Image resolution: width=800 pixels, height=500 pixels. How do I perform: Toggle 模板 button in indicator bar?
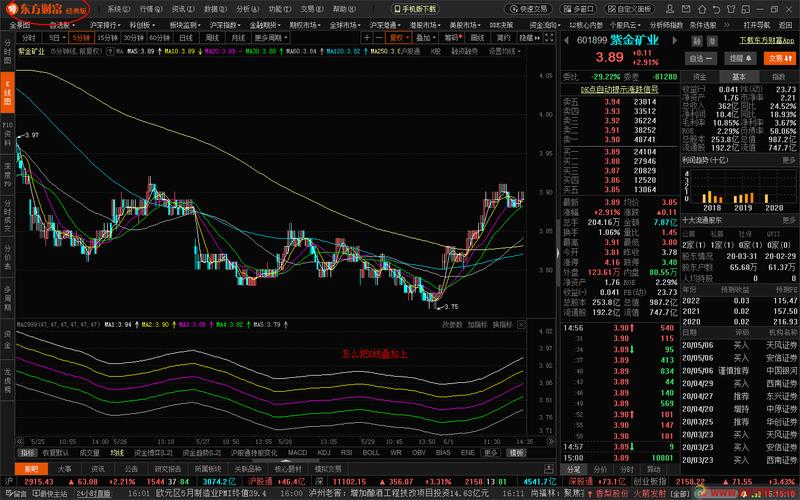516,453
